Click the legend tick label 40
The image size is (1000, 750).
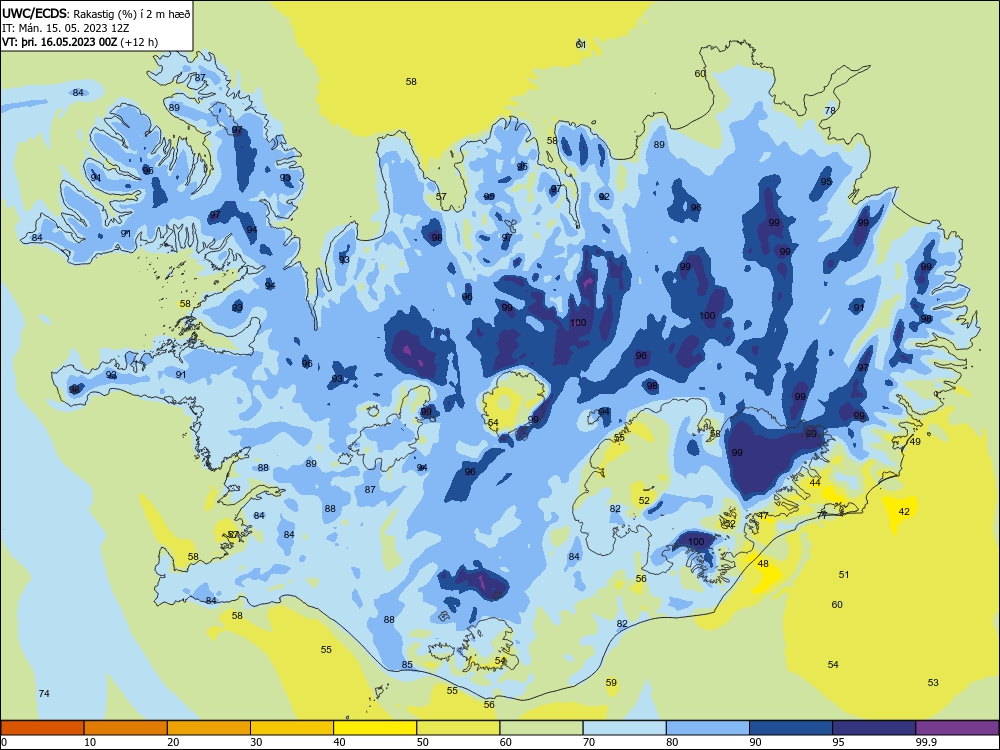point(340,742)
